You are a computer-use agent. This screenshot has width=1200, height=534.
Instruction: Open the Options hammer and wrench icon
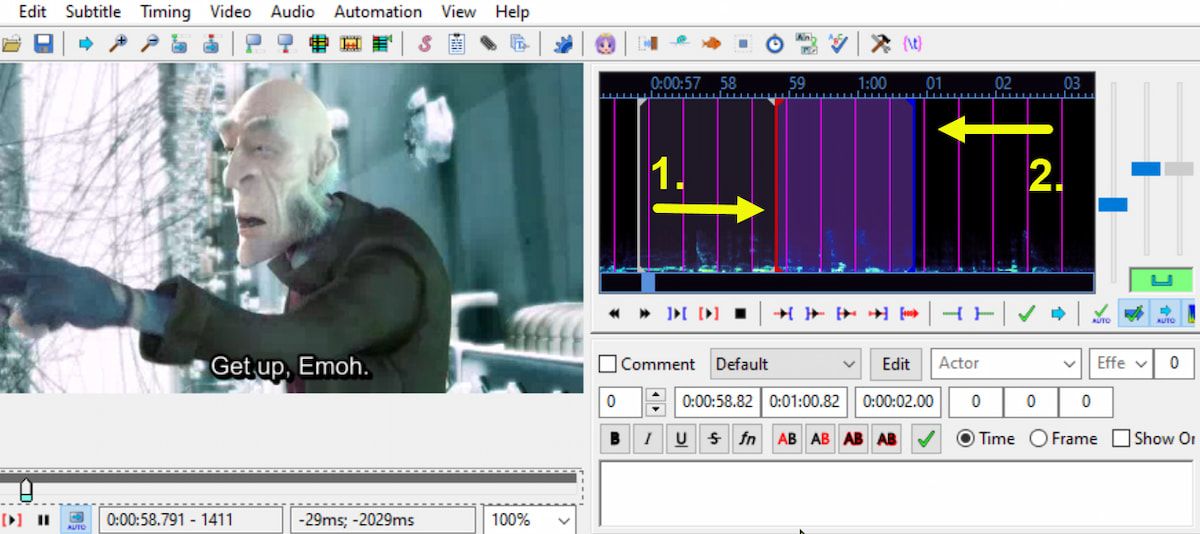click(x=881, y=44)
